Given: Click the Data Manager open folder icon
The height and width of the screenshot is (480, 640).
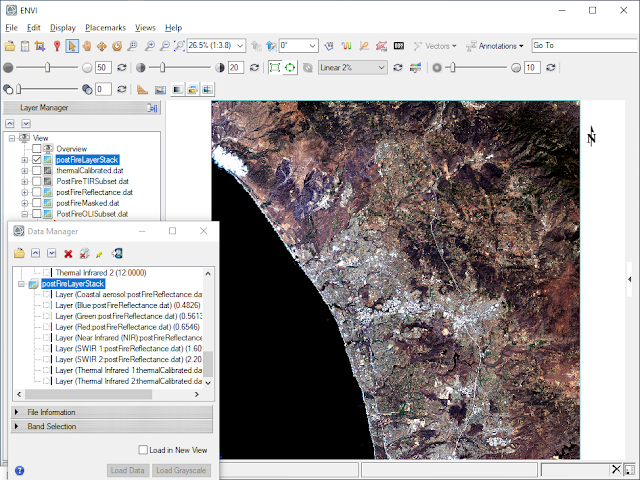Looking at the screenshot, I should [x=19, y=254].
